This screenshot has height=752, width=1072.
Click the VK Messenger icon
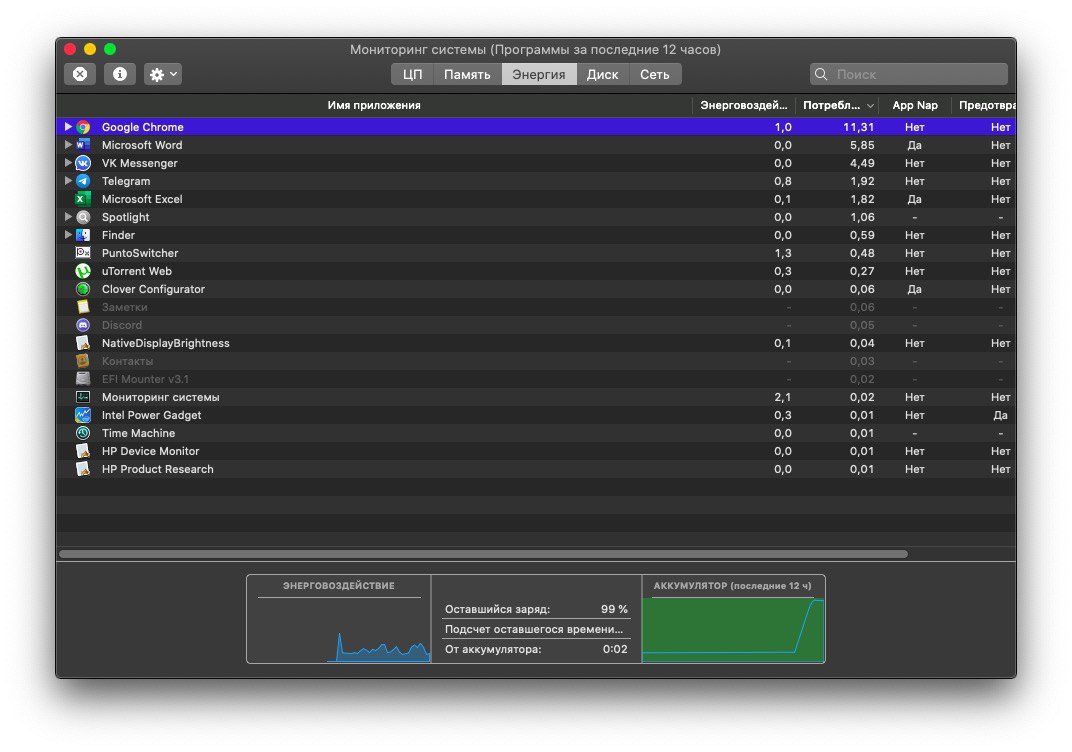pyautogui.click(x=83, y=163)
